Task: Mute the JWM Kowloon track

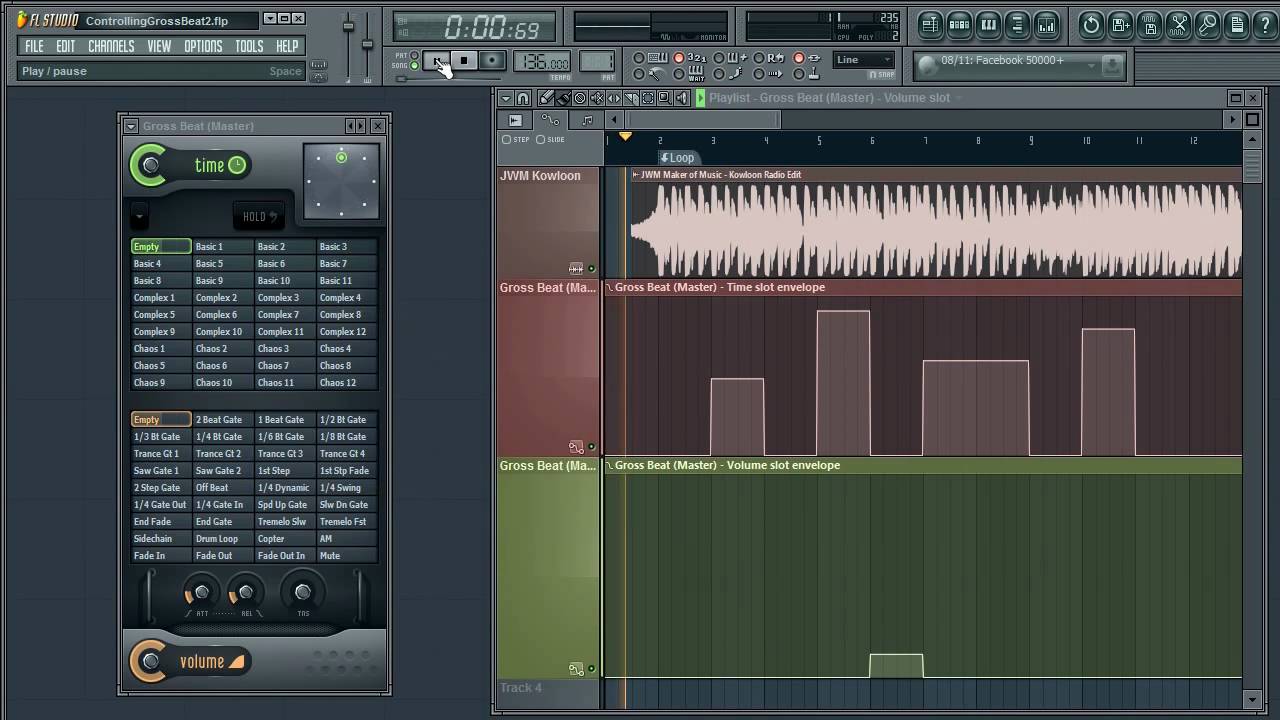Action: [591, 268]
